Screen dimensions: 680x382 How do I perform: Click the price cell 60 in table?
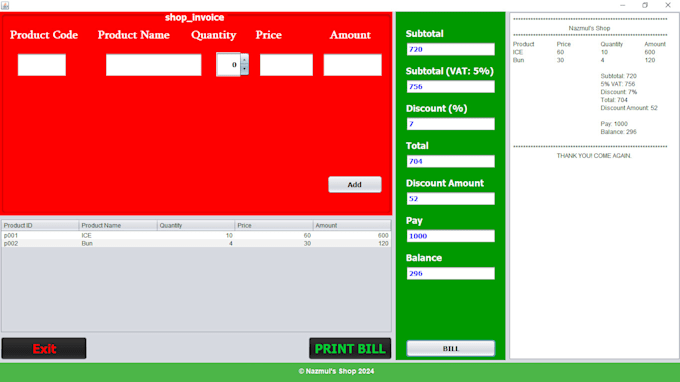(x=274, y=235)
